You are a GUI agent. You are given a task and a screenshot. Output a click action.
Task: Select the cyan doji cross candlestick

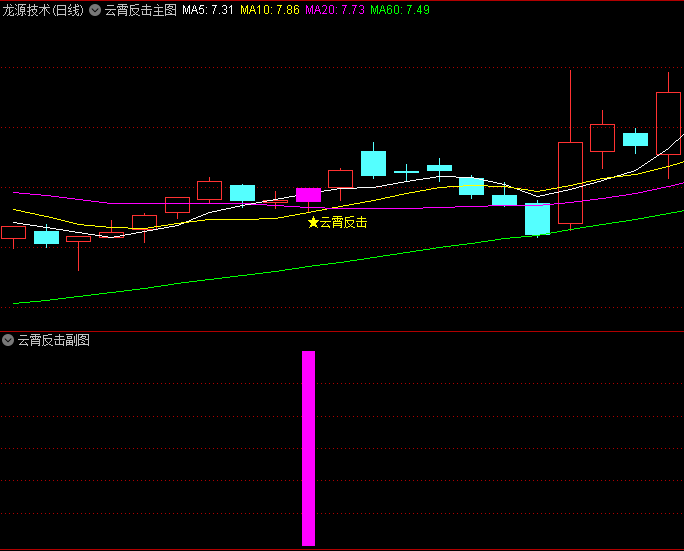(x=407, y=172)
